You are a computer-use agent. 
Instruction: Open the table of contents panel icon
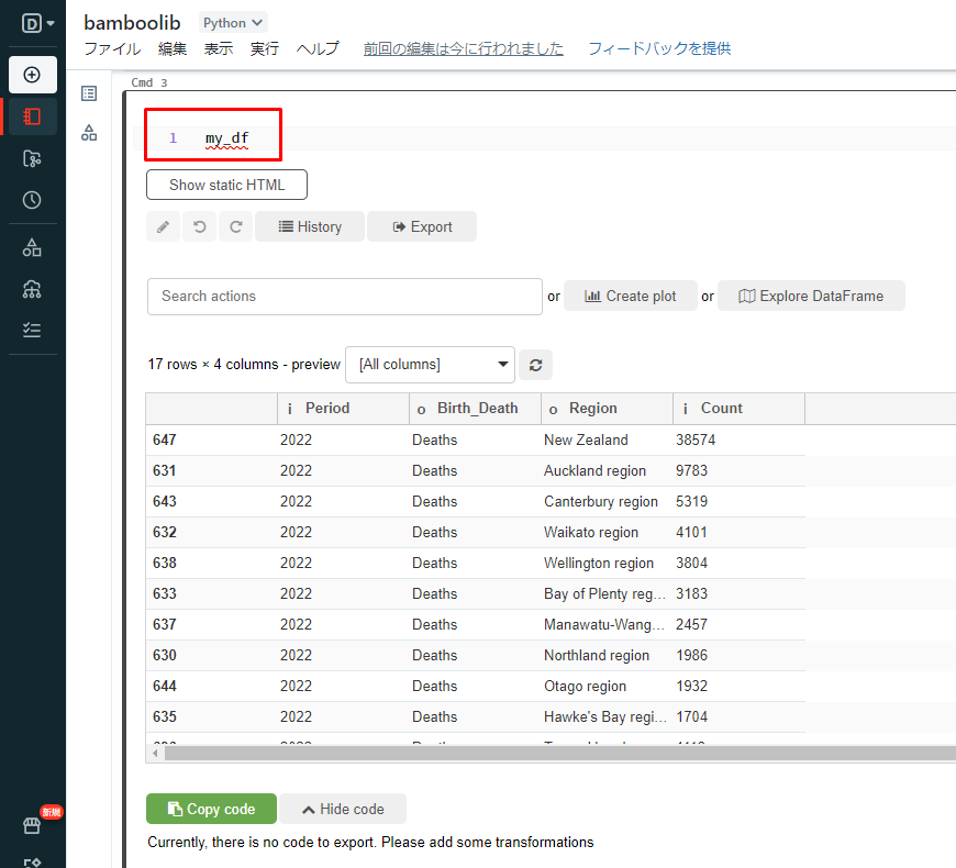pos(89,93)
